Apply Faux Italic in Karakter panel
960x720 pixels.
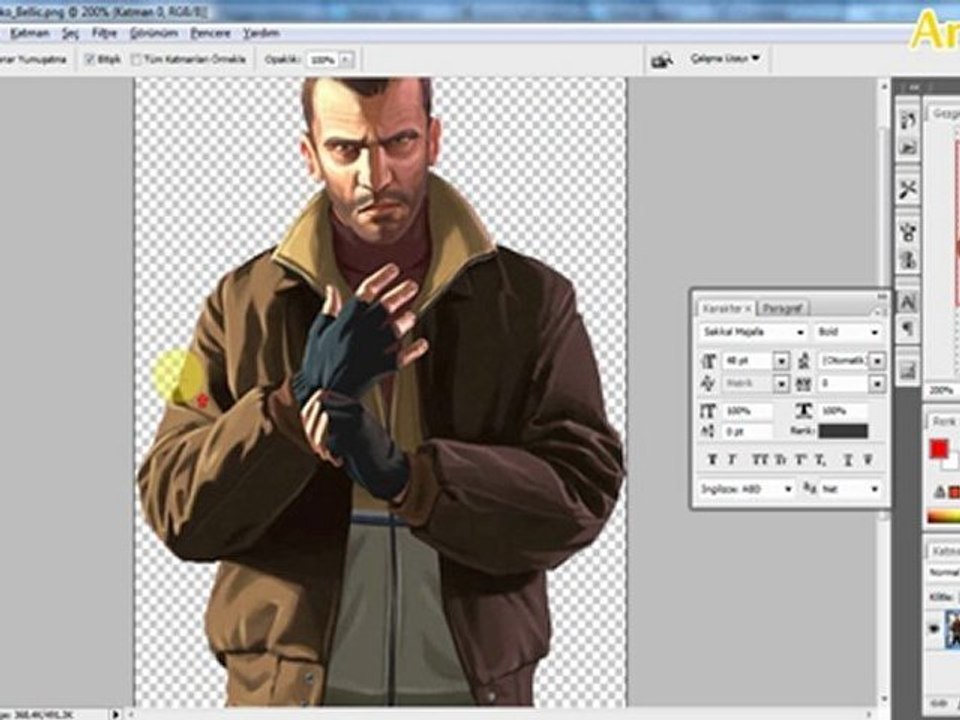[x=732, y=459]
